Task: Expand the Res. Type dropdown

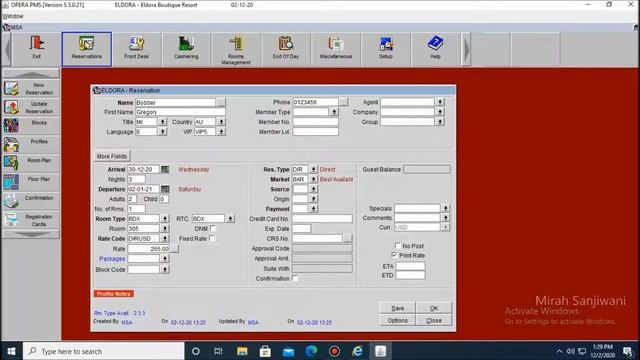Action: 313,169
